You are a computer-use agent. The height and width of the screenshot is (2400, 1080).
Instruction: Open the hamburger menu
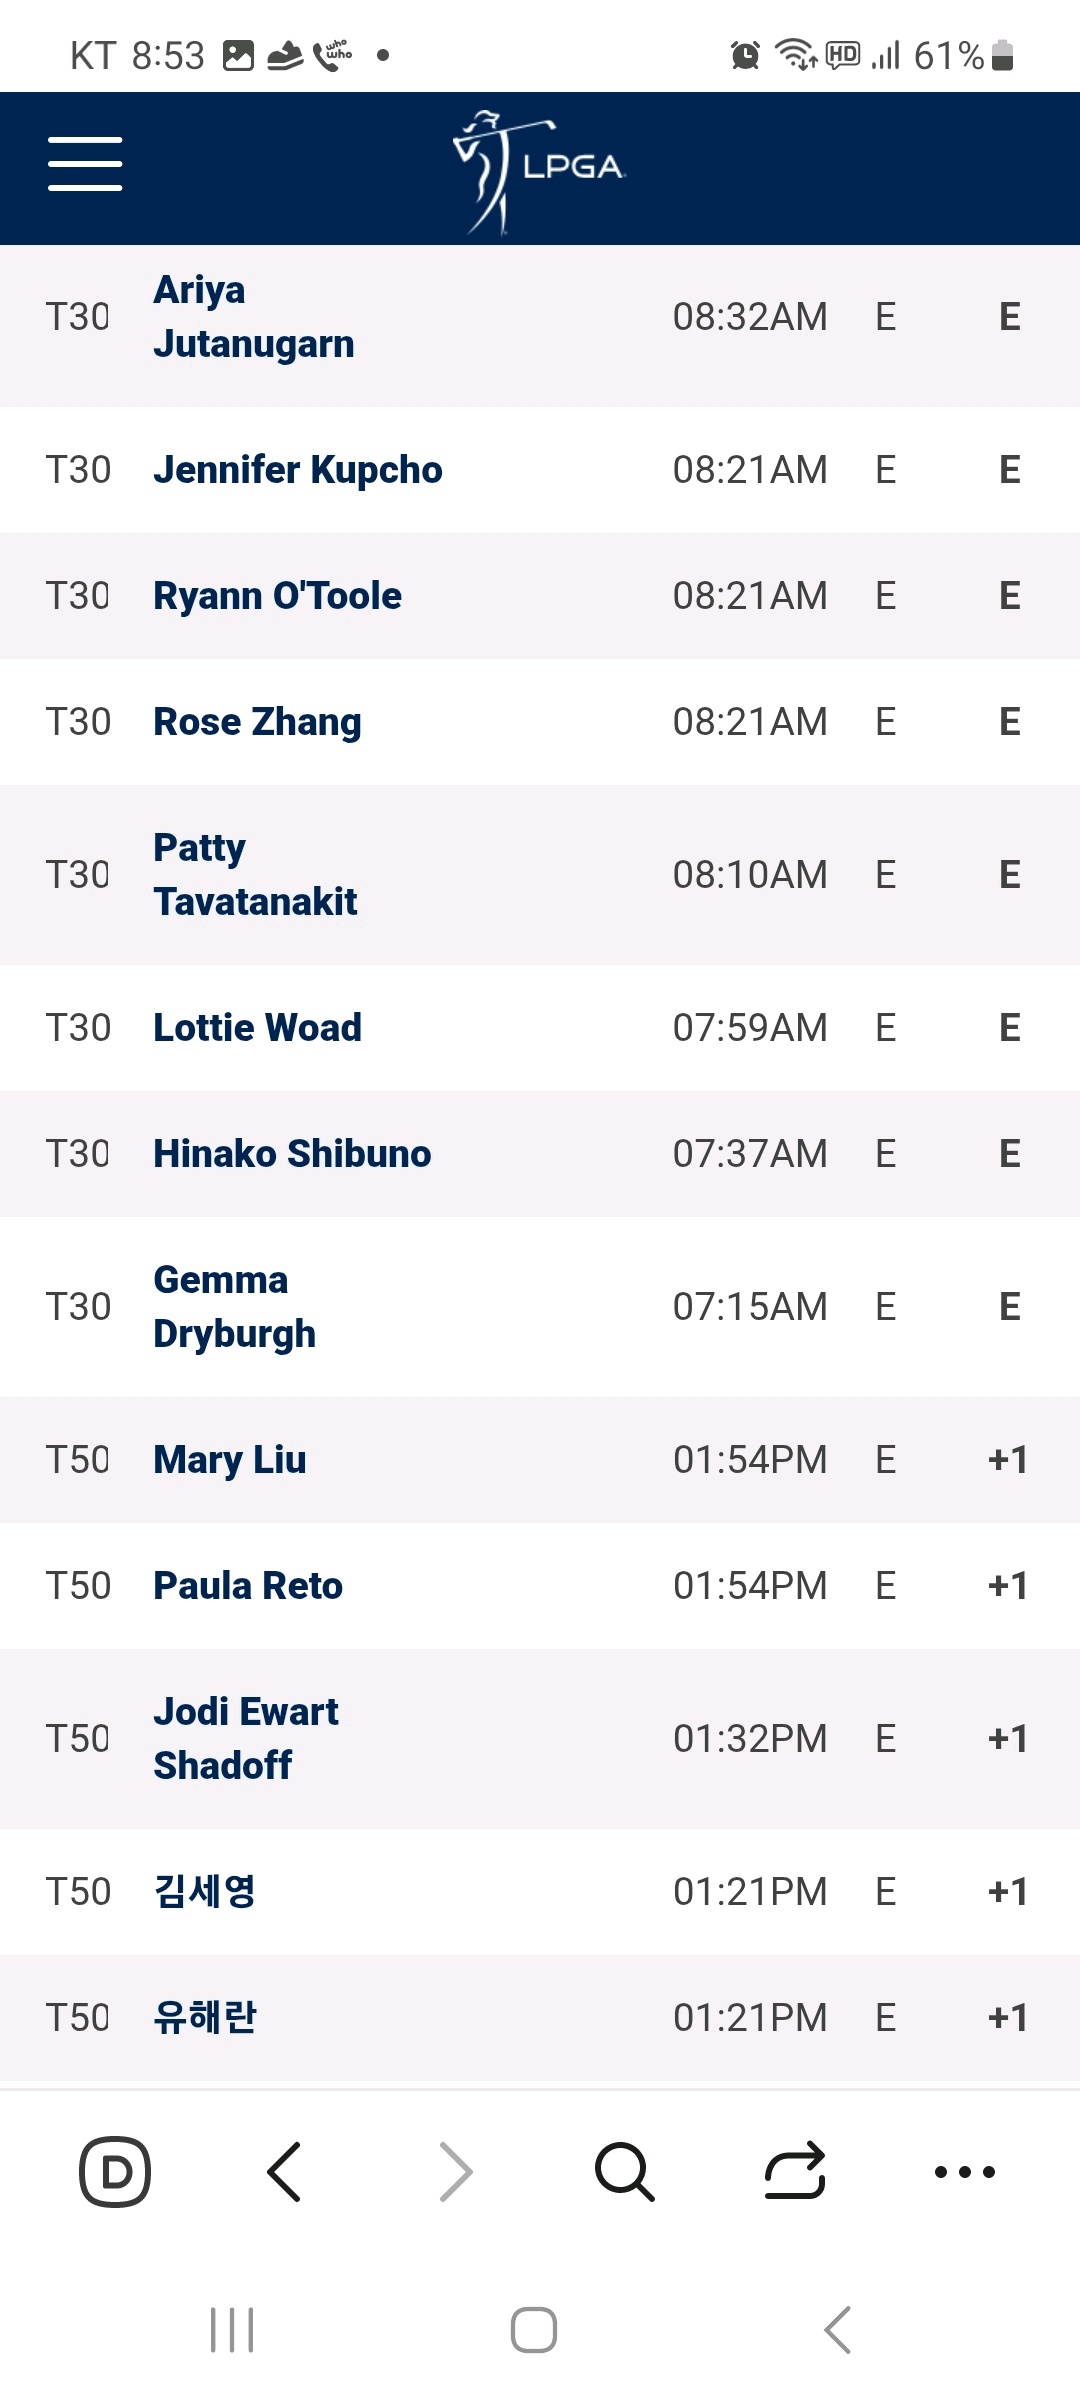(x=85, y=164)
